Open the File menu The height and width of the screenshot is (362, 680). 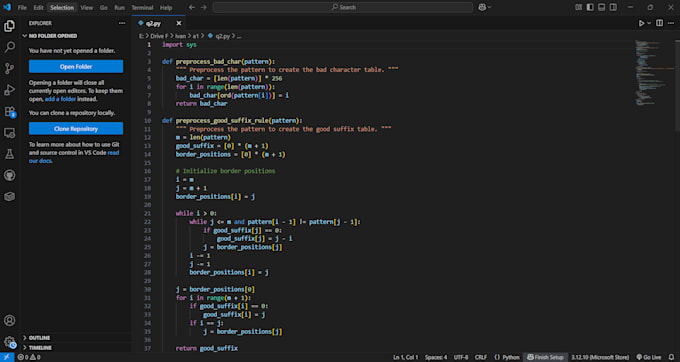(22, 7)
